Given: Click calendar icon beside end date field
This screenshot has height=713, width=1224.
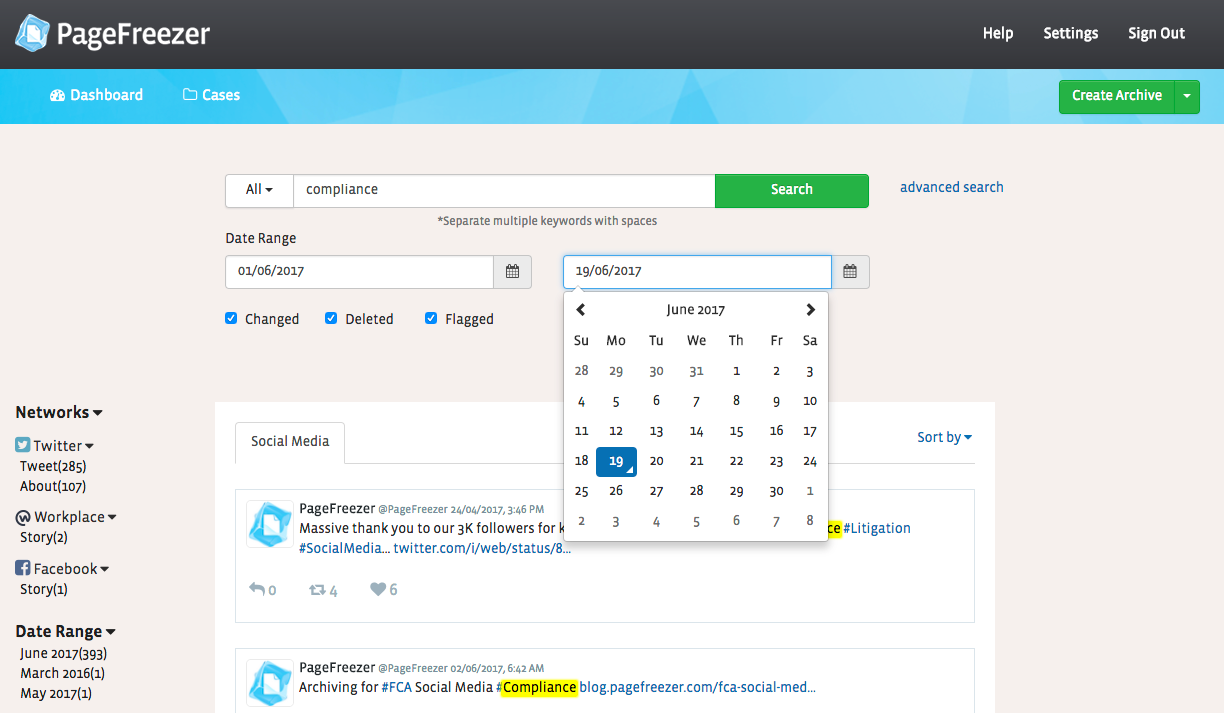Looking at the screenshot, I should [850, 271].
